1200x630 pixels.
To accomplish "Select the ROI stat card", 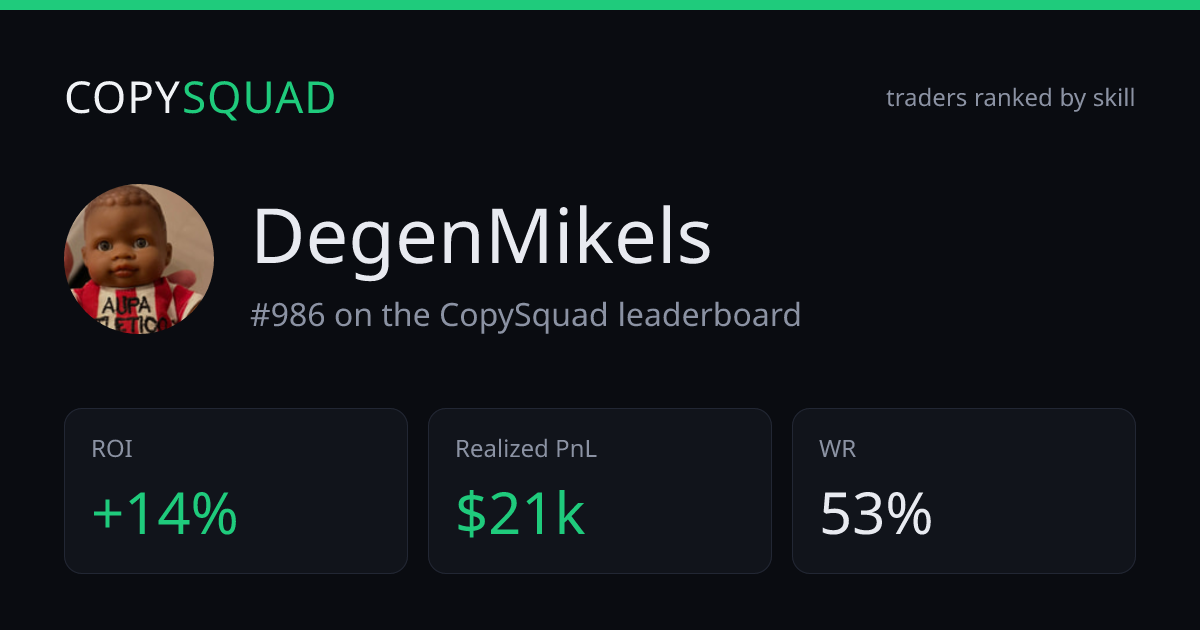I will click(236, 491).
